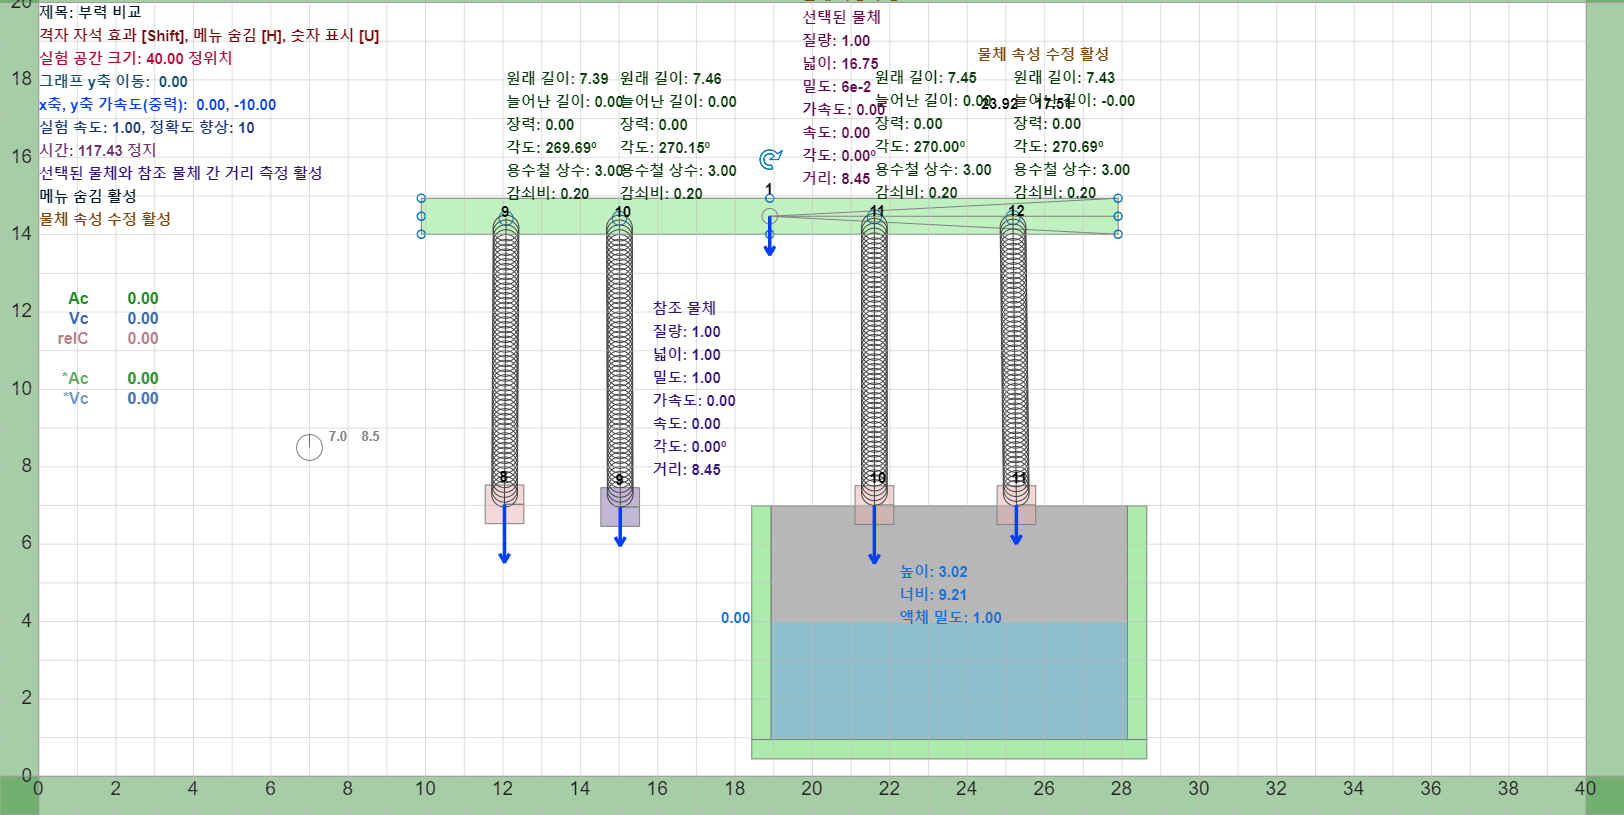Screen dimensions: 1624x815
Task: Click the '*Vc' graph label
Action: click(x=76, y=398)
